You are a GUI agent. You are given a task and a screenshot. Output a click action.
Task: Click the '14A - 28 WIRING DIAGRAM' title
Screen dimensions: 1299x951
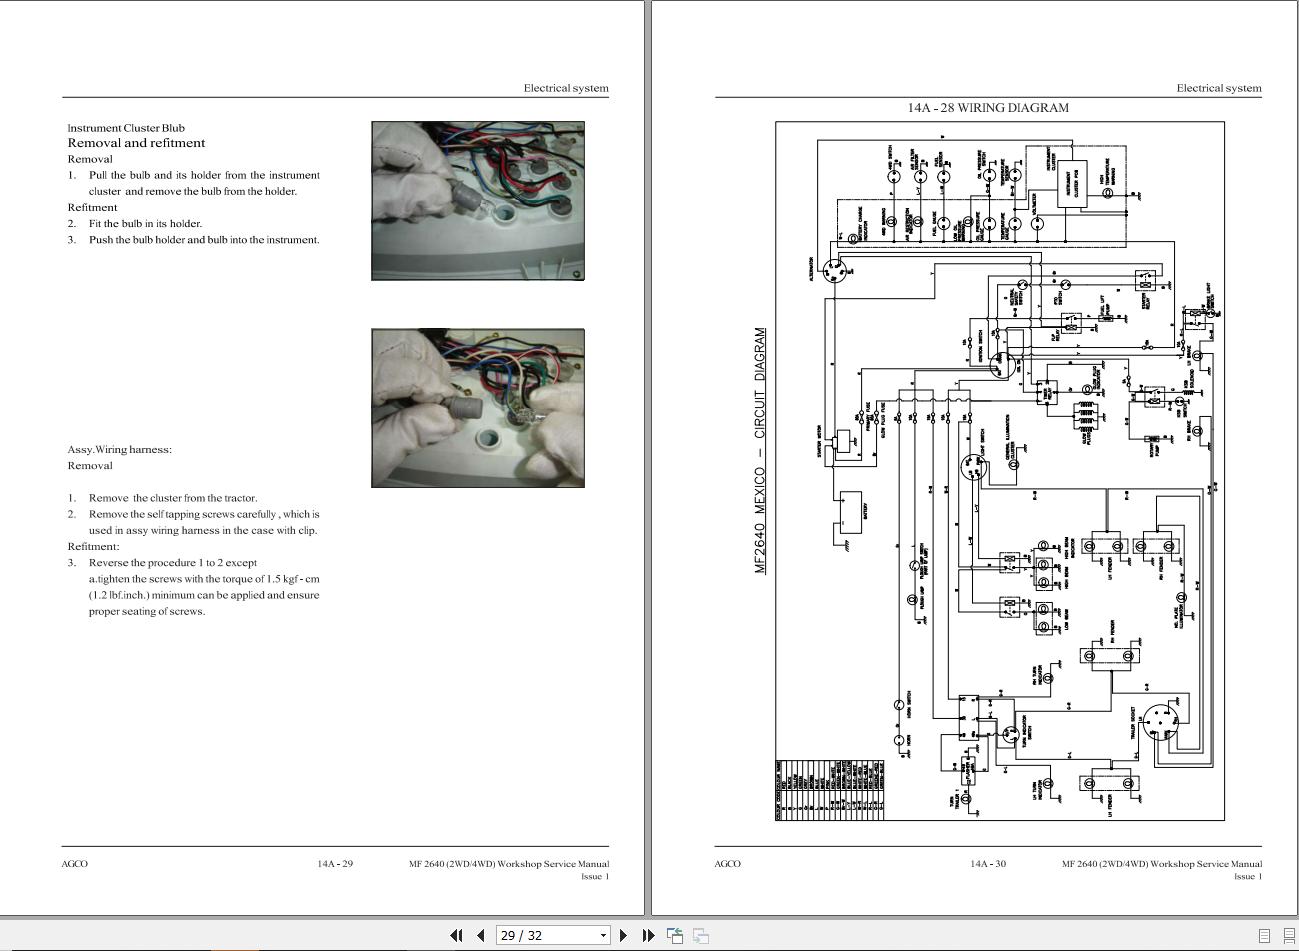click(988, 108)
